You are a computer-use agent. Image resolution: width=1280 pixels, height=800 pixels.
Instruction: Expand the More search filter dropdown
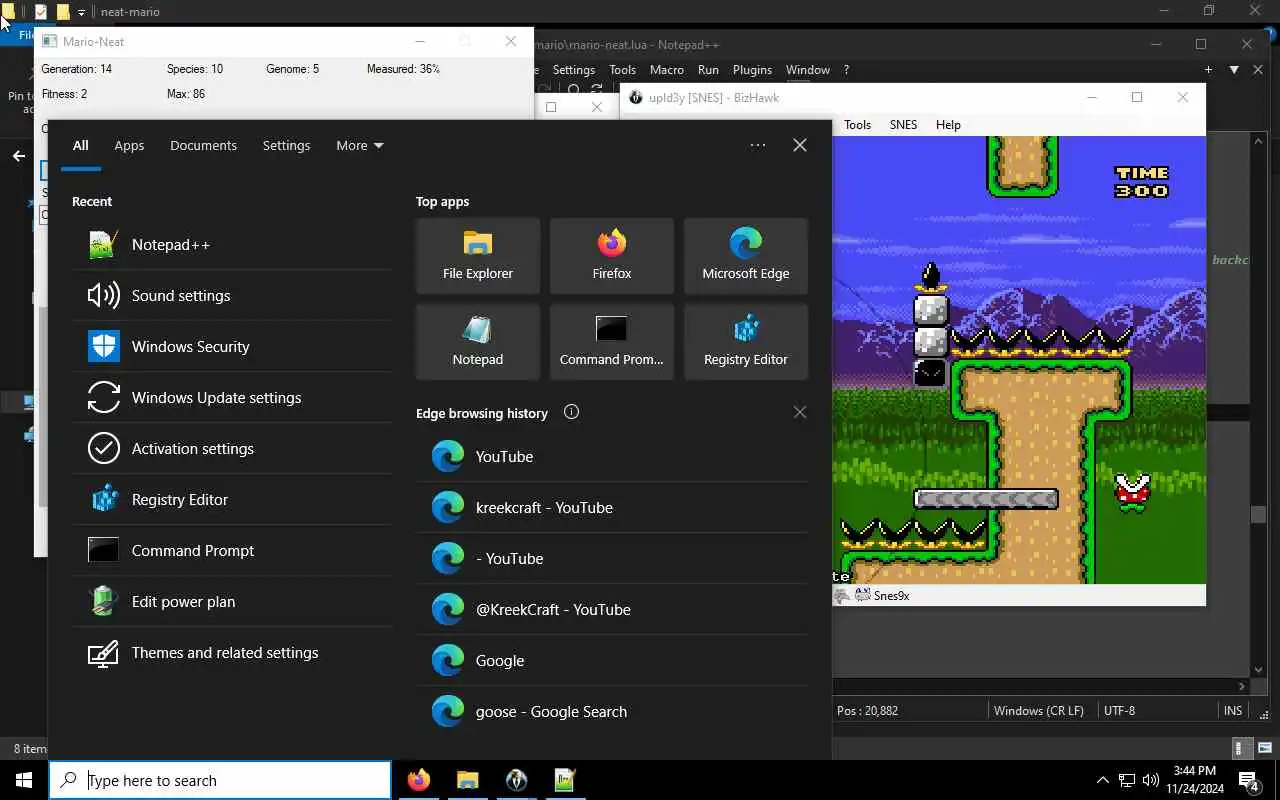pos(359,145)
